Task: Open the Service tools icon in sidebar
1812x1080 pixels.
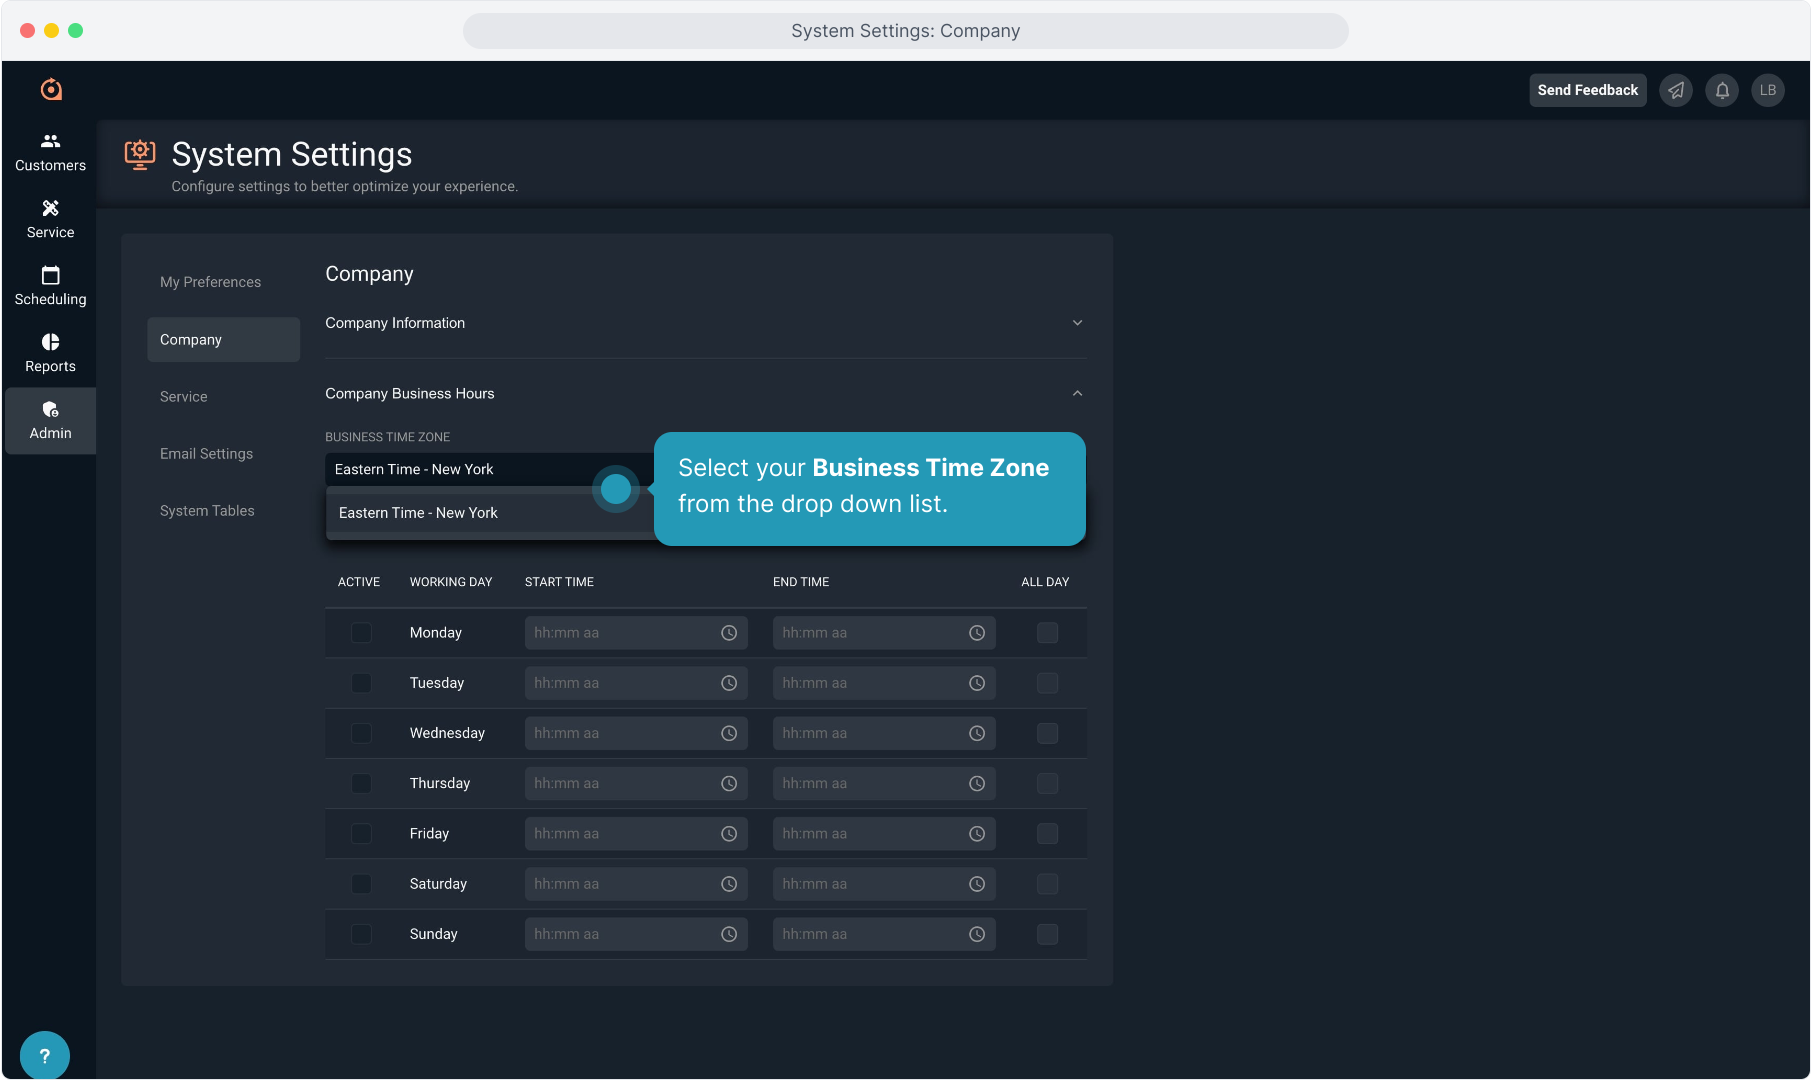Action: coord(50,209)
